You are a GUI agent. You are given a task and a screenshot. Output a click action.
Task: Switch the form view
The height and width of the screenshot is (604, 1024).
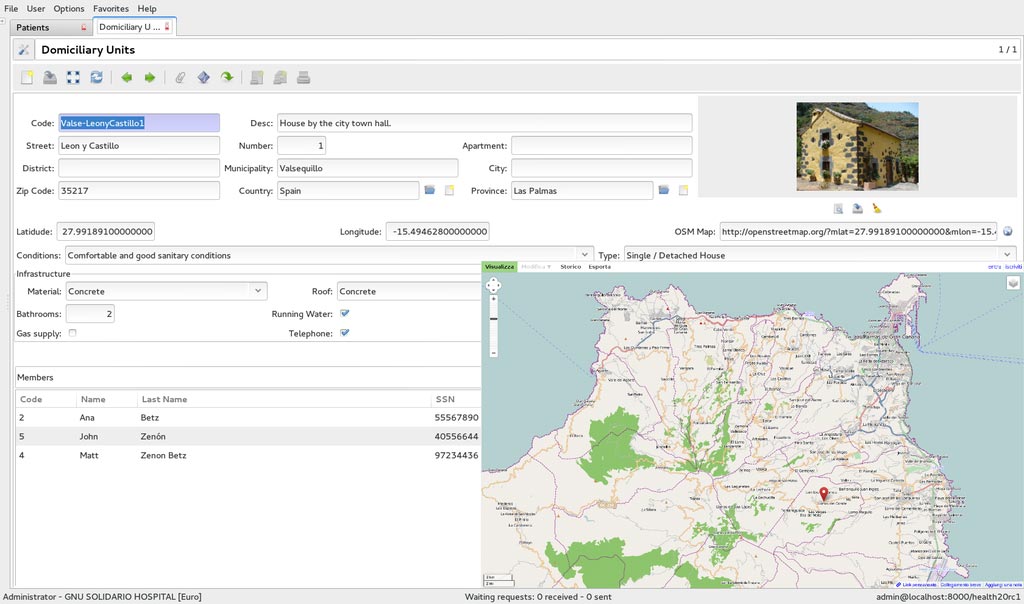[x=72, y=77]
